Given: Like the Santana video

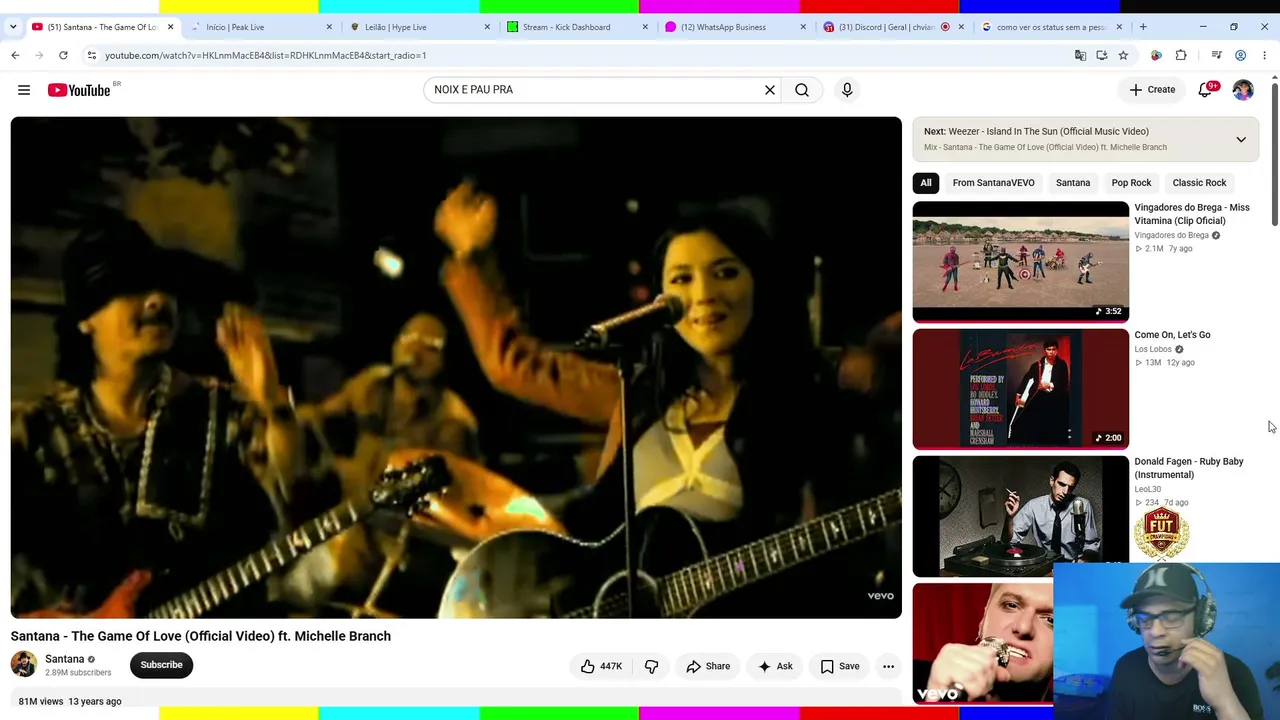Looking at the screenshot, I should [601, 666].
